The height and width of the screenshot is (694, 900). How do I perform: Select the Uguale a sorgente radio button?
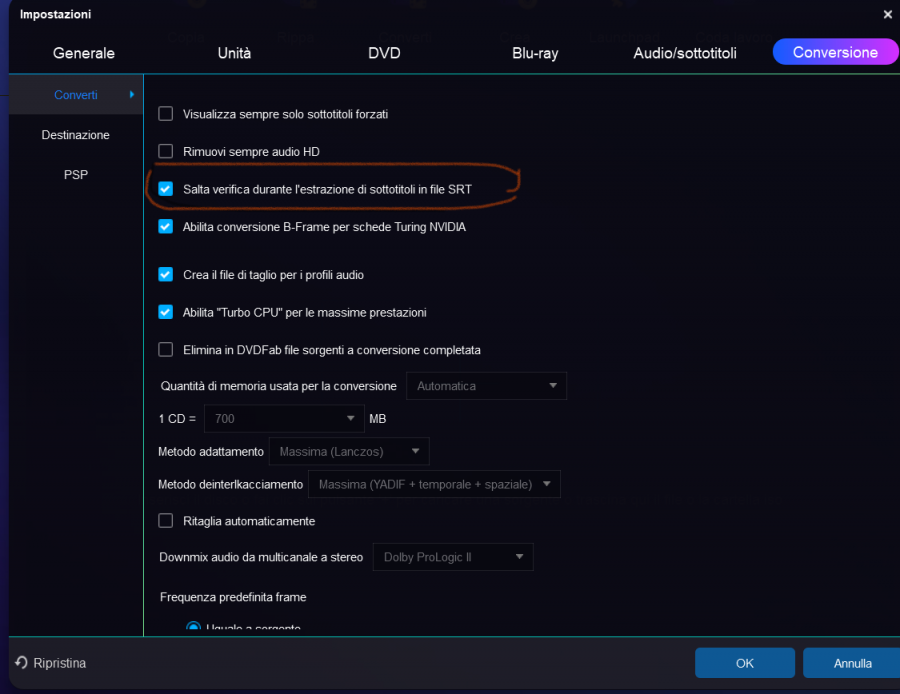coord(193,627)
